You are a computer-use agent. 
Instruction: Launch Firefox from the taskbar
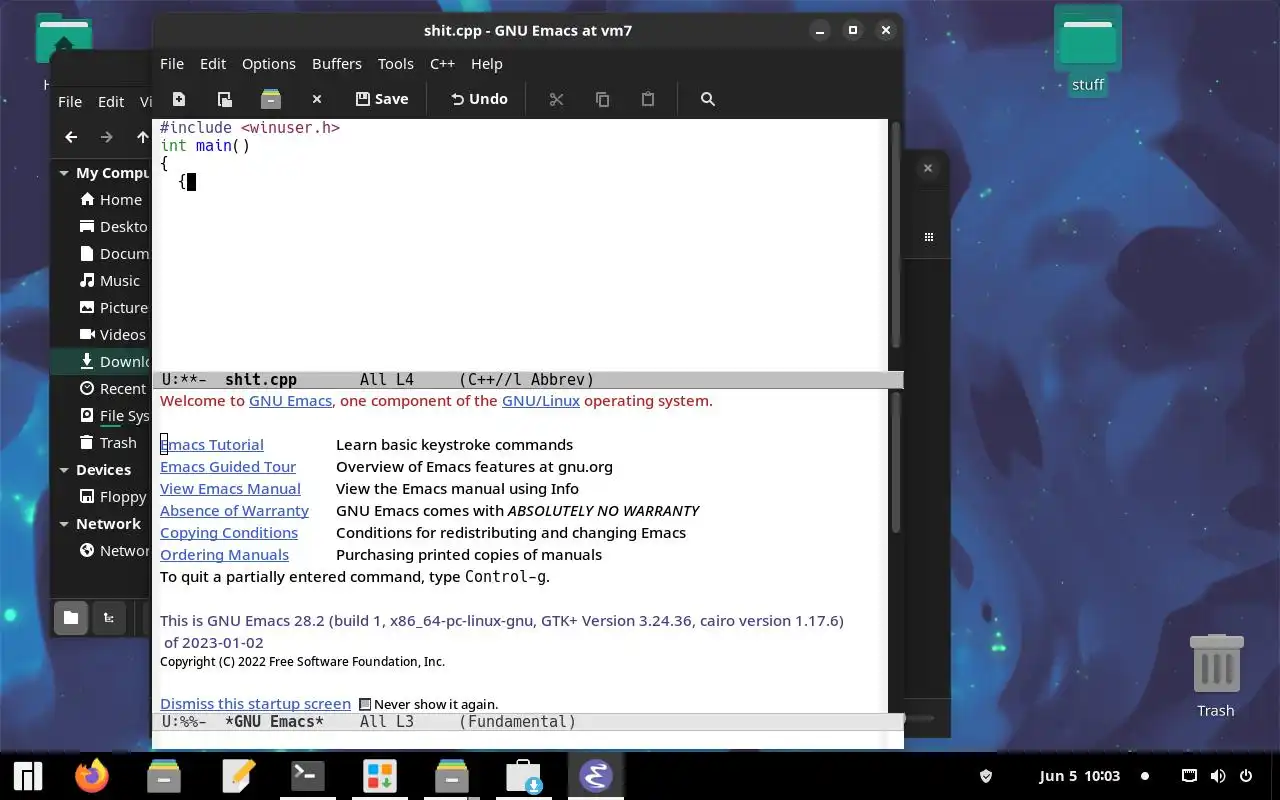(92, 776)
